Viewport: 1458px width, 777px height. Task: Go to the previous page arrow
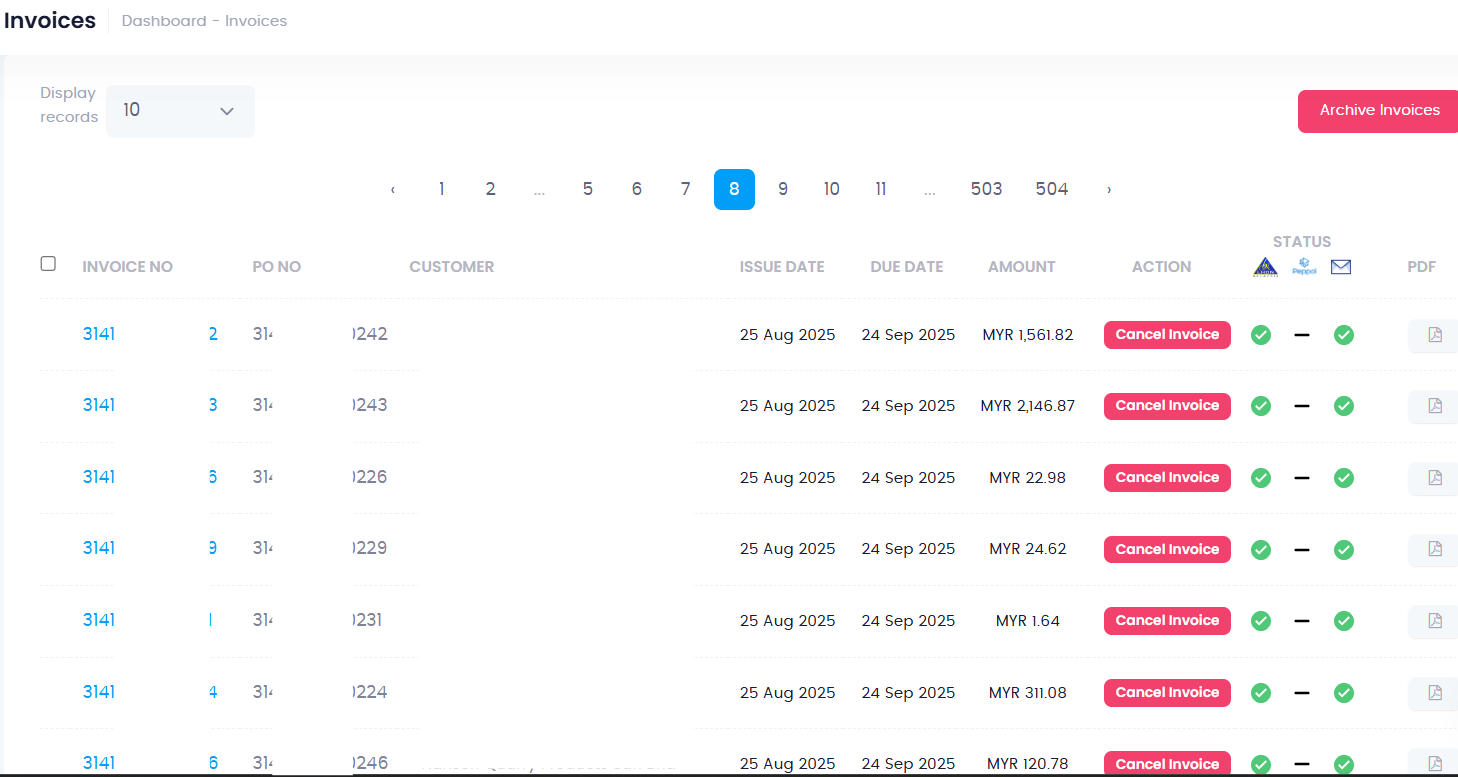(393, 190)
